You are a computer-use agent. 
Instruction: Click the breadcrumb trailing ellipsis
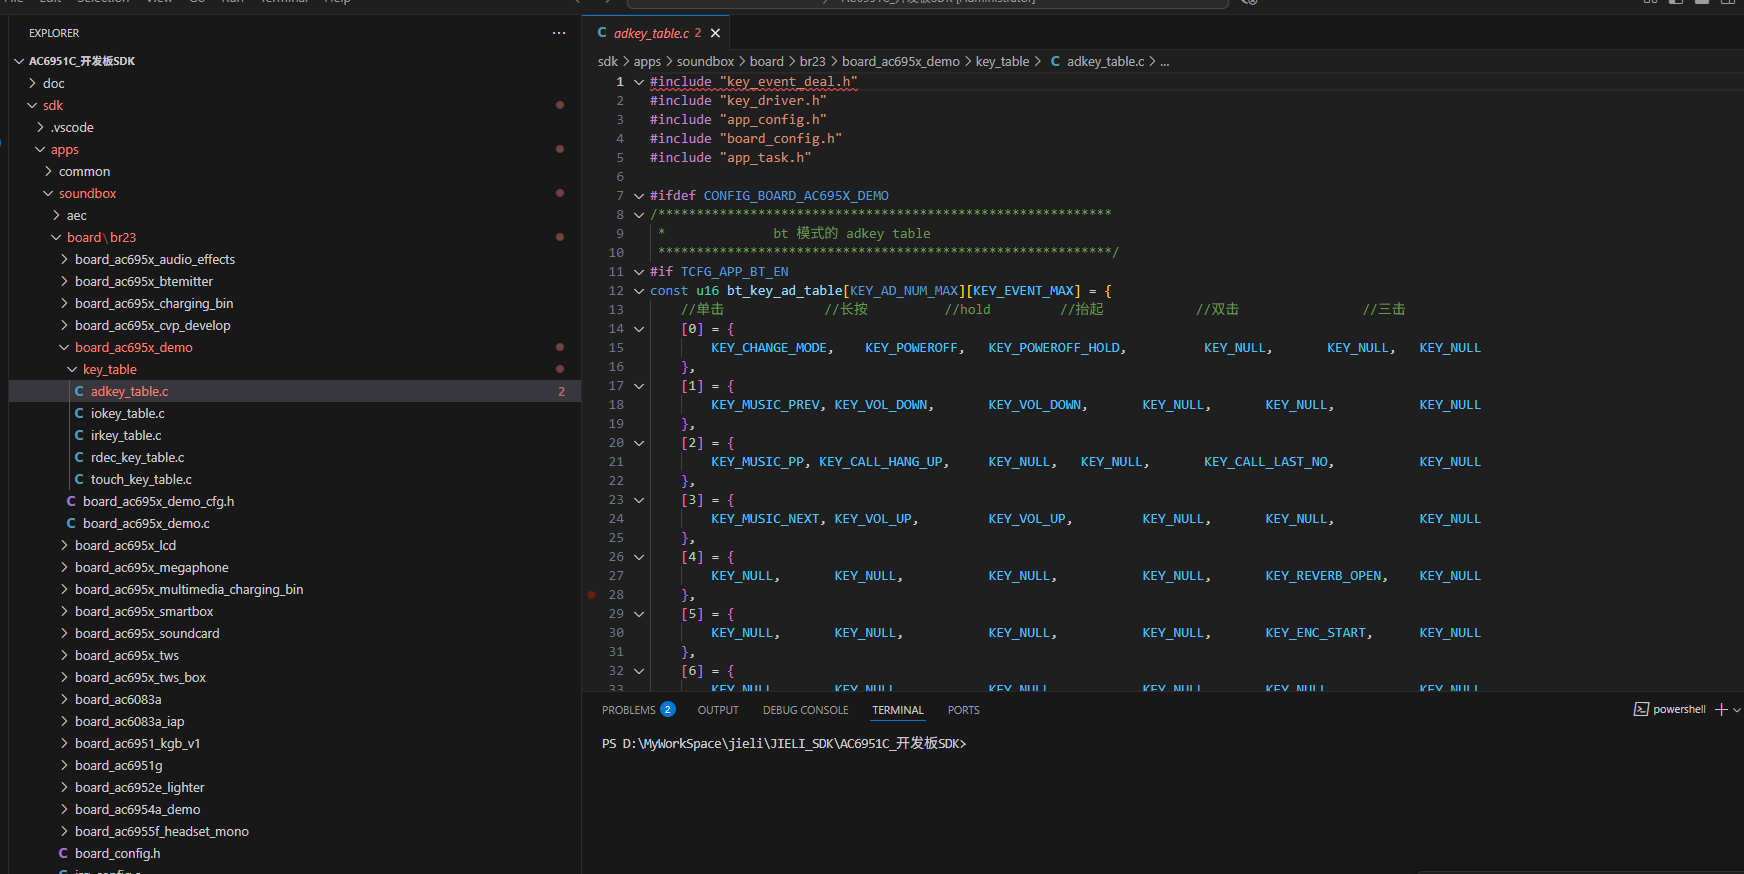tap(1164, 61)
